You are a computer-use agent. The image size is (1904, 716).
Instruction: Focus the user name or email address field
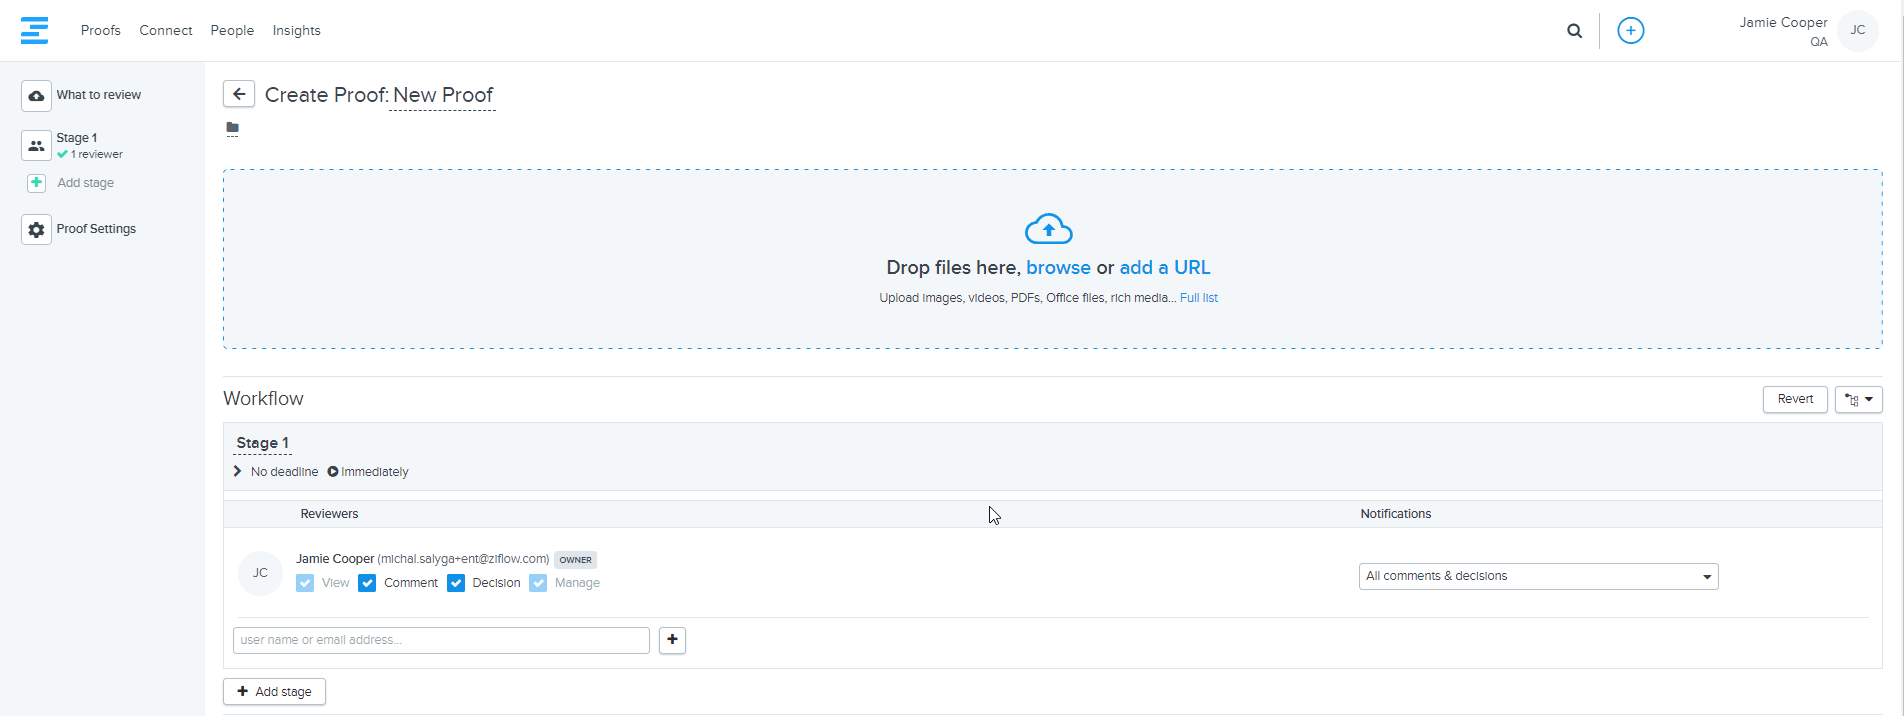click(441, 640)
